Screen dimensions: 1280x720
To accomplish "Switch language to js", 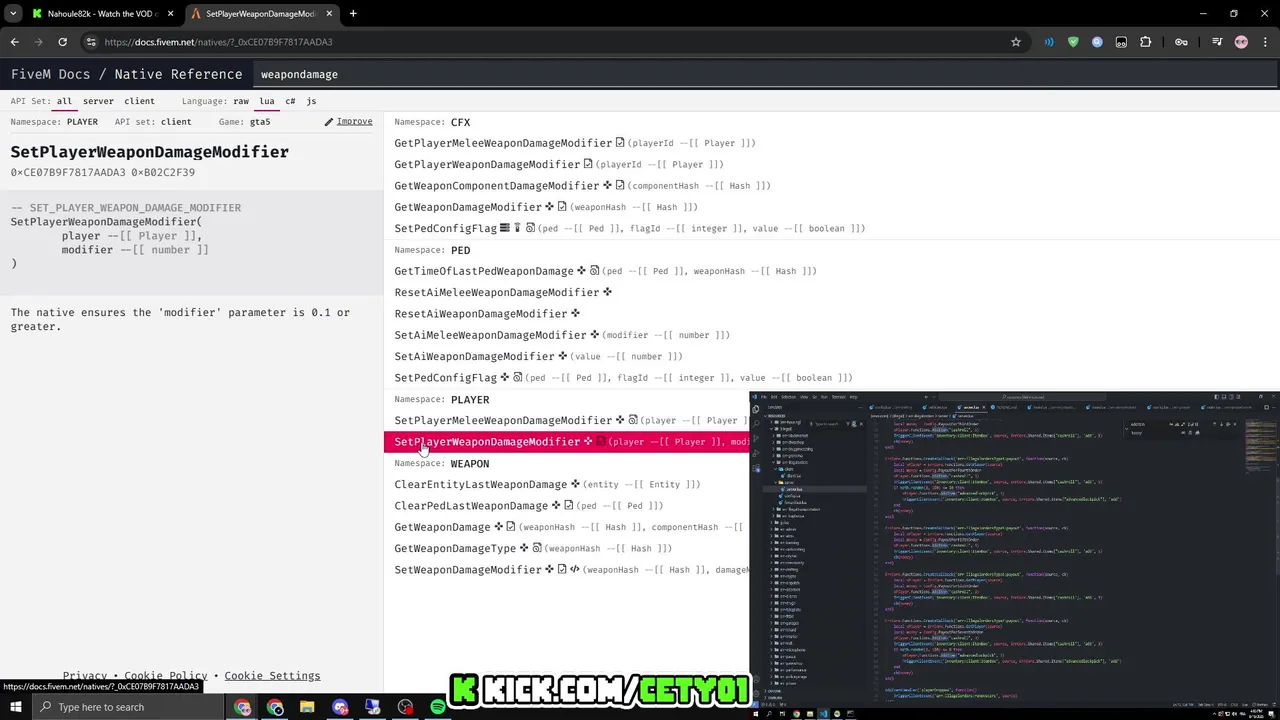I will click(x=311, y=101).
